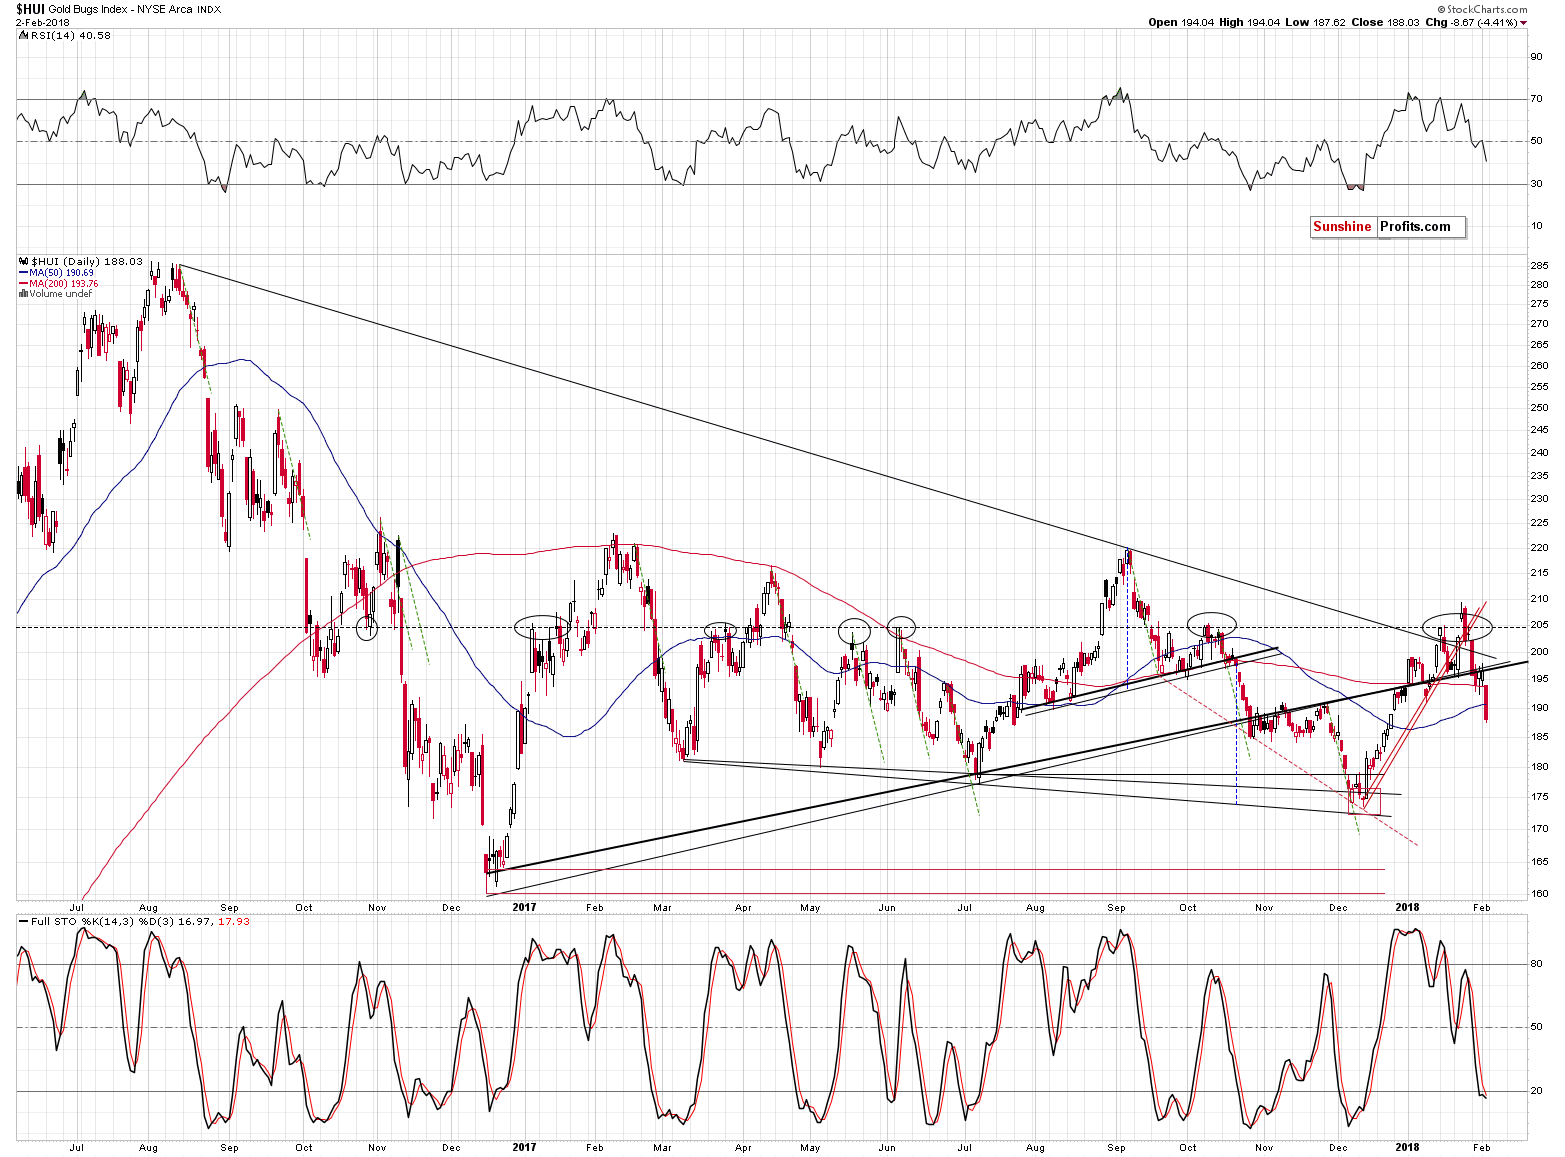The image size is (1565, 1157).
Task: Select the $HUI ticker symbol in title
Action: tap(30, 9)
